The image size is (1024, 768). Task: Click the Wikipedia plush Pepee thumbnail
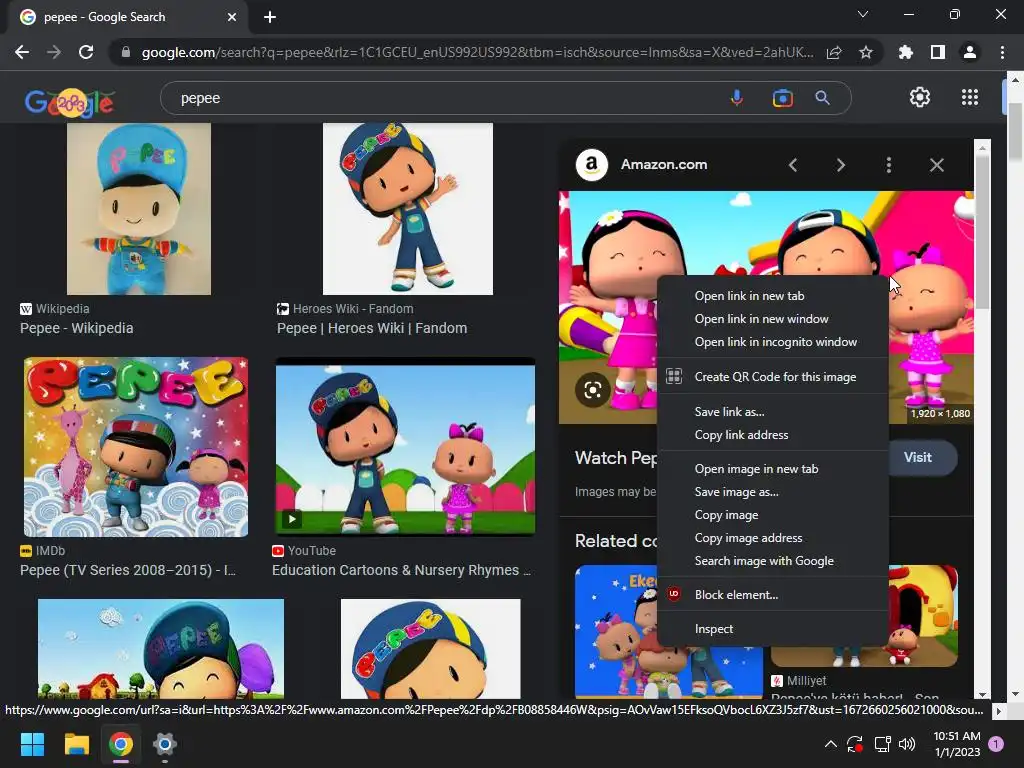(x=138, y=209)
